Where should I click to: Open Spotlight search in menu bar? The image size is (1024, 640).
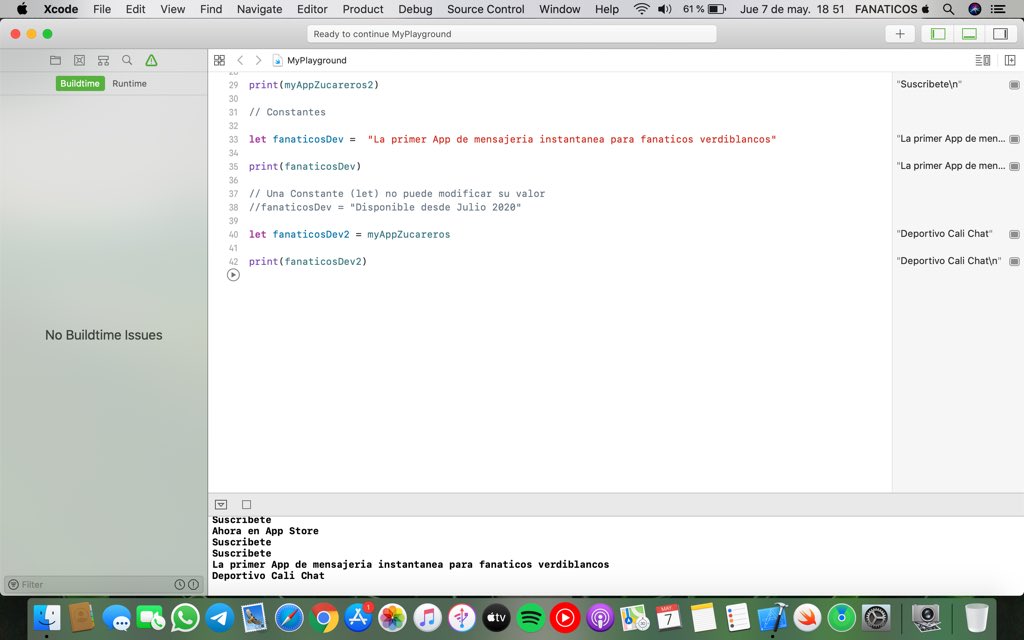click(948, 9)
